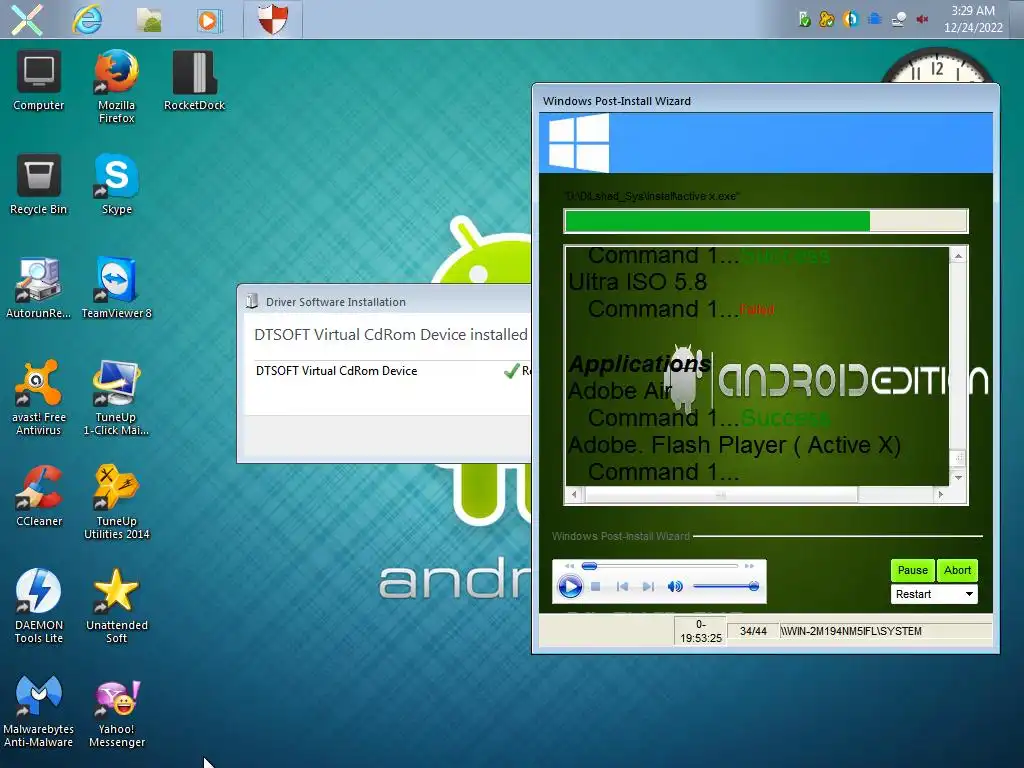Select 'DTSOFT Virtual CdRom Device' list row
This screenshot has height=768, width=1024.
[392, 371]
